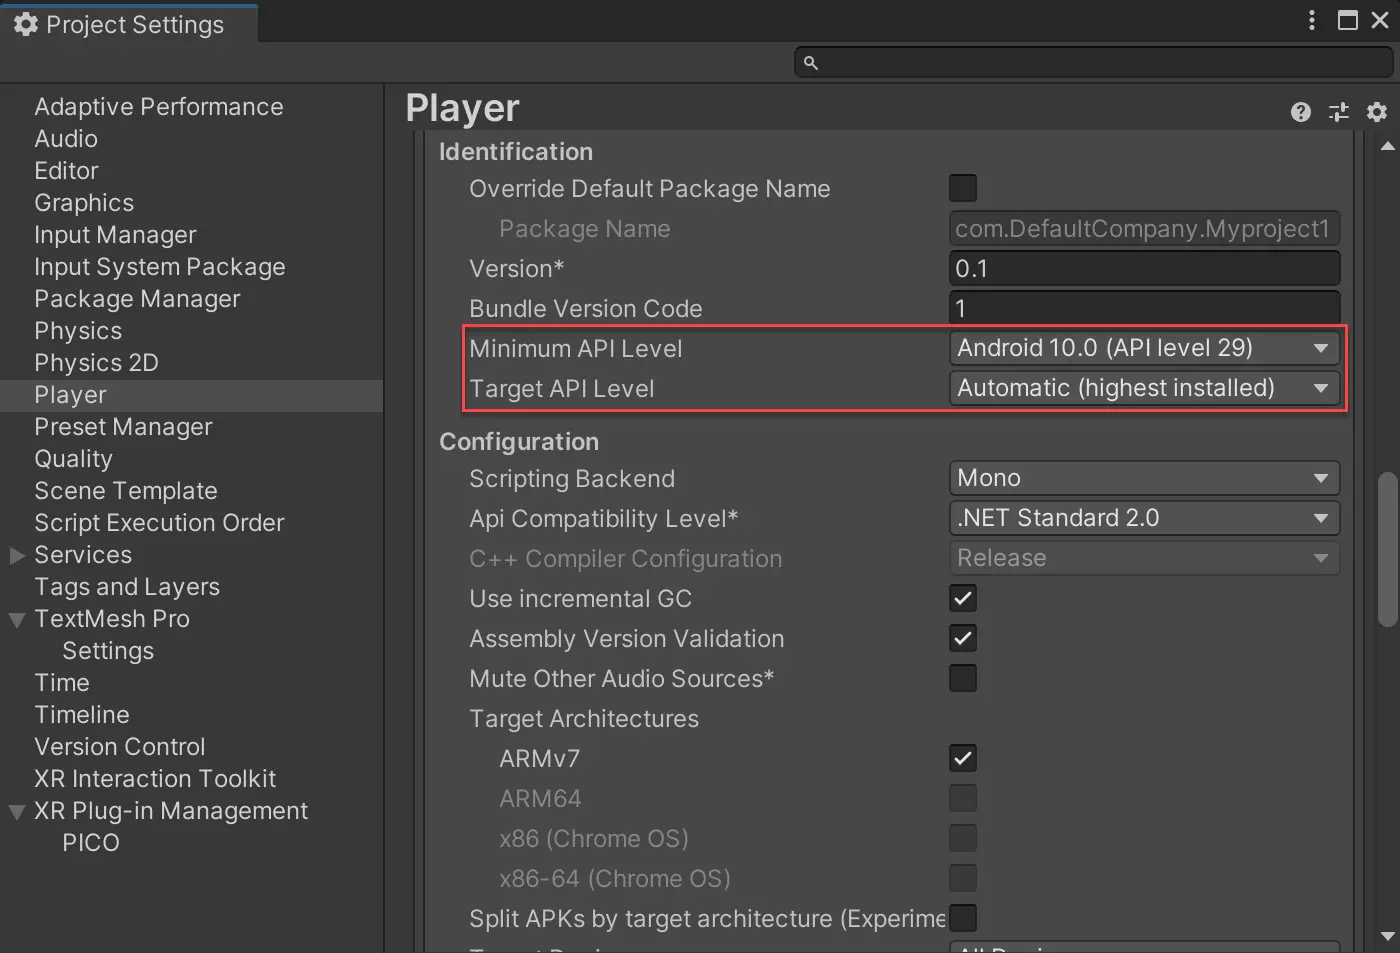The image size is (1400, 953).
Task: Click the Version input field
Action: [1144, 268]
